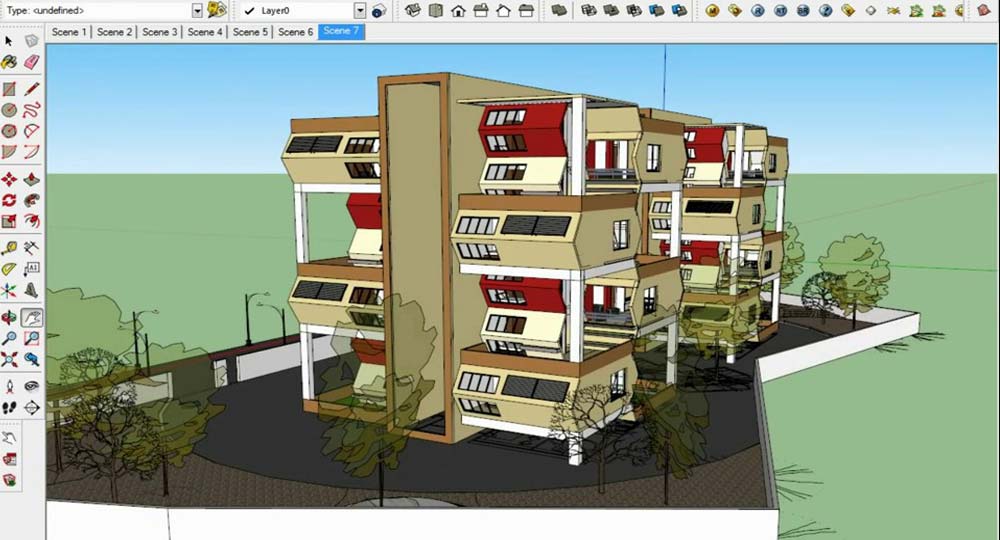Select the Eraser tool

(x=31, y=62)
